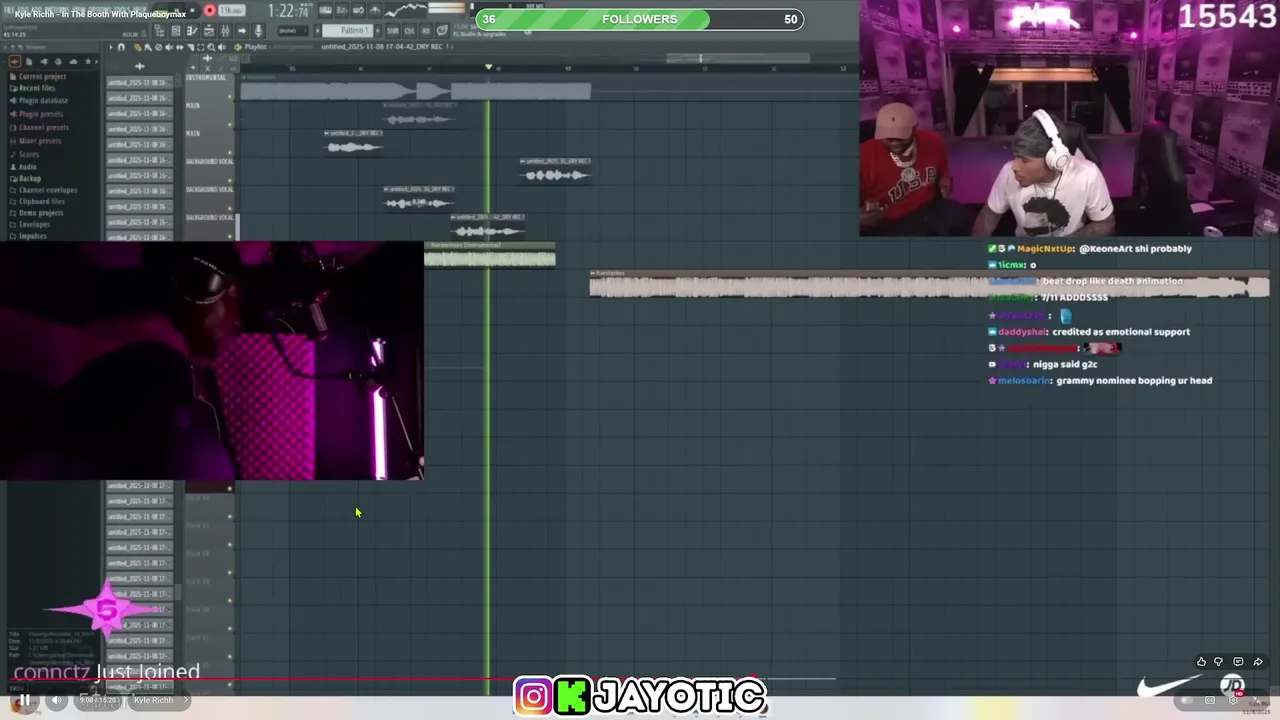Pause the YouTube video

click(x=24, y=700)
